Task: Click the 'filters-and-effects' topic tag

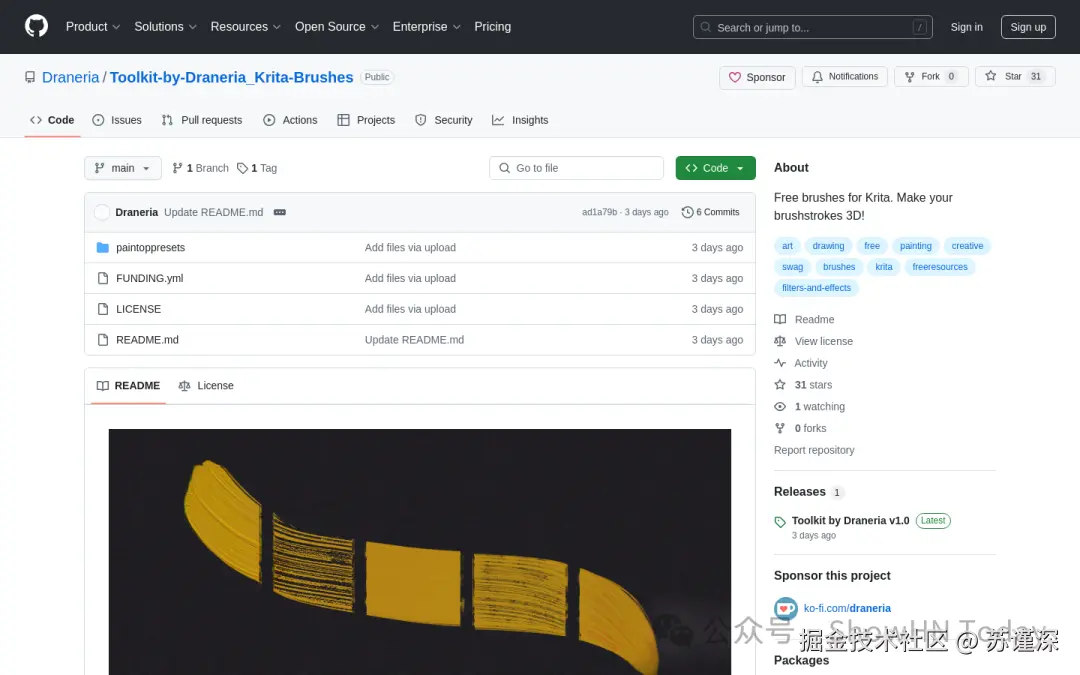Action: [x=816, y=288]
